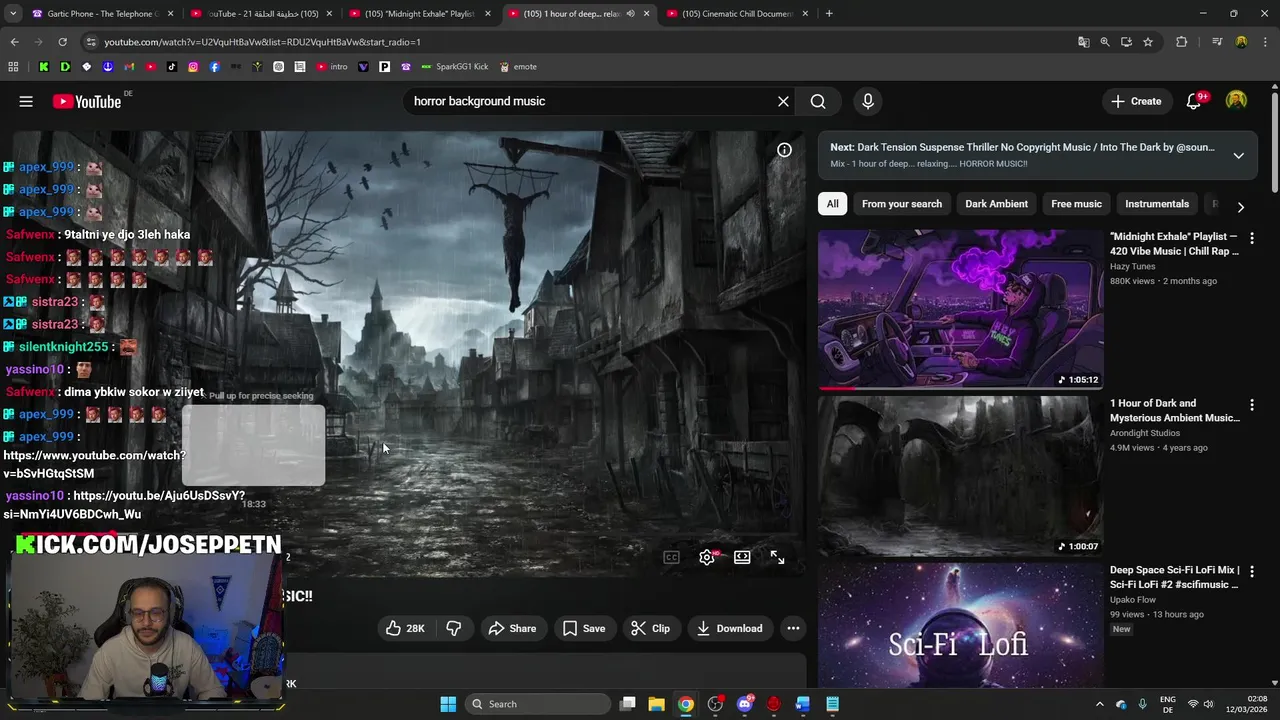Select From your search chip
Viewport: 1280px width, 720px height.
[902, 204]
